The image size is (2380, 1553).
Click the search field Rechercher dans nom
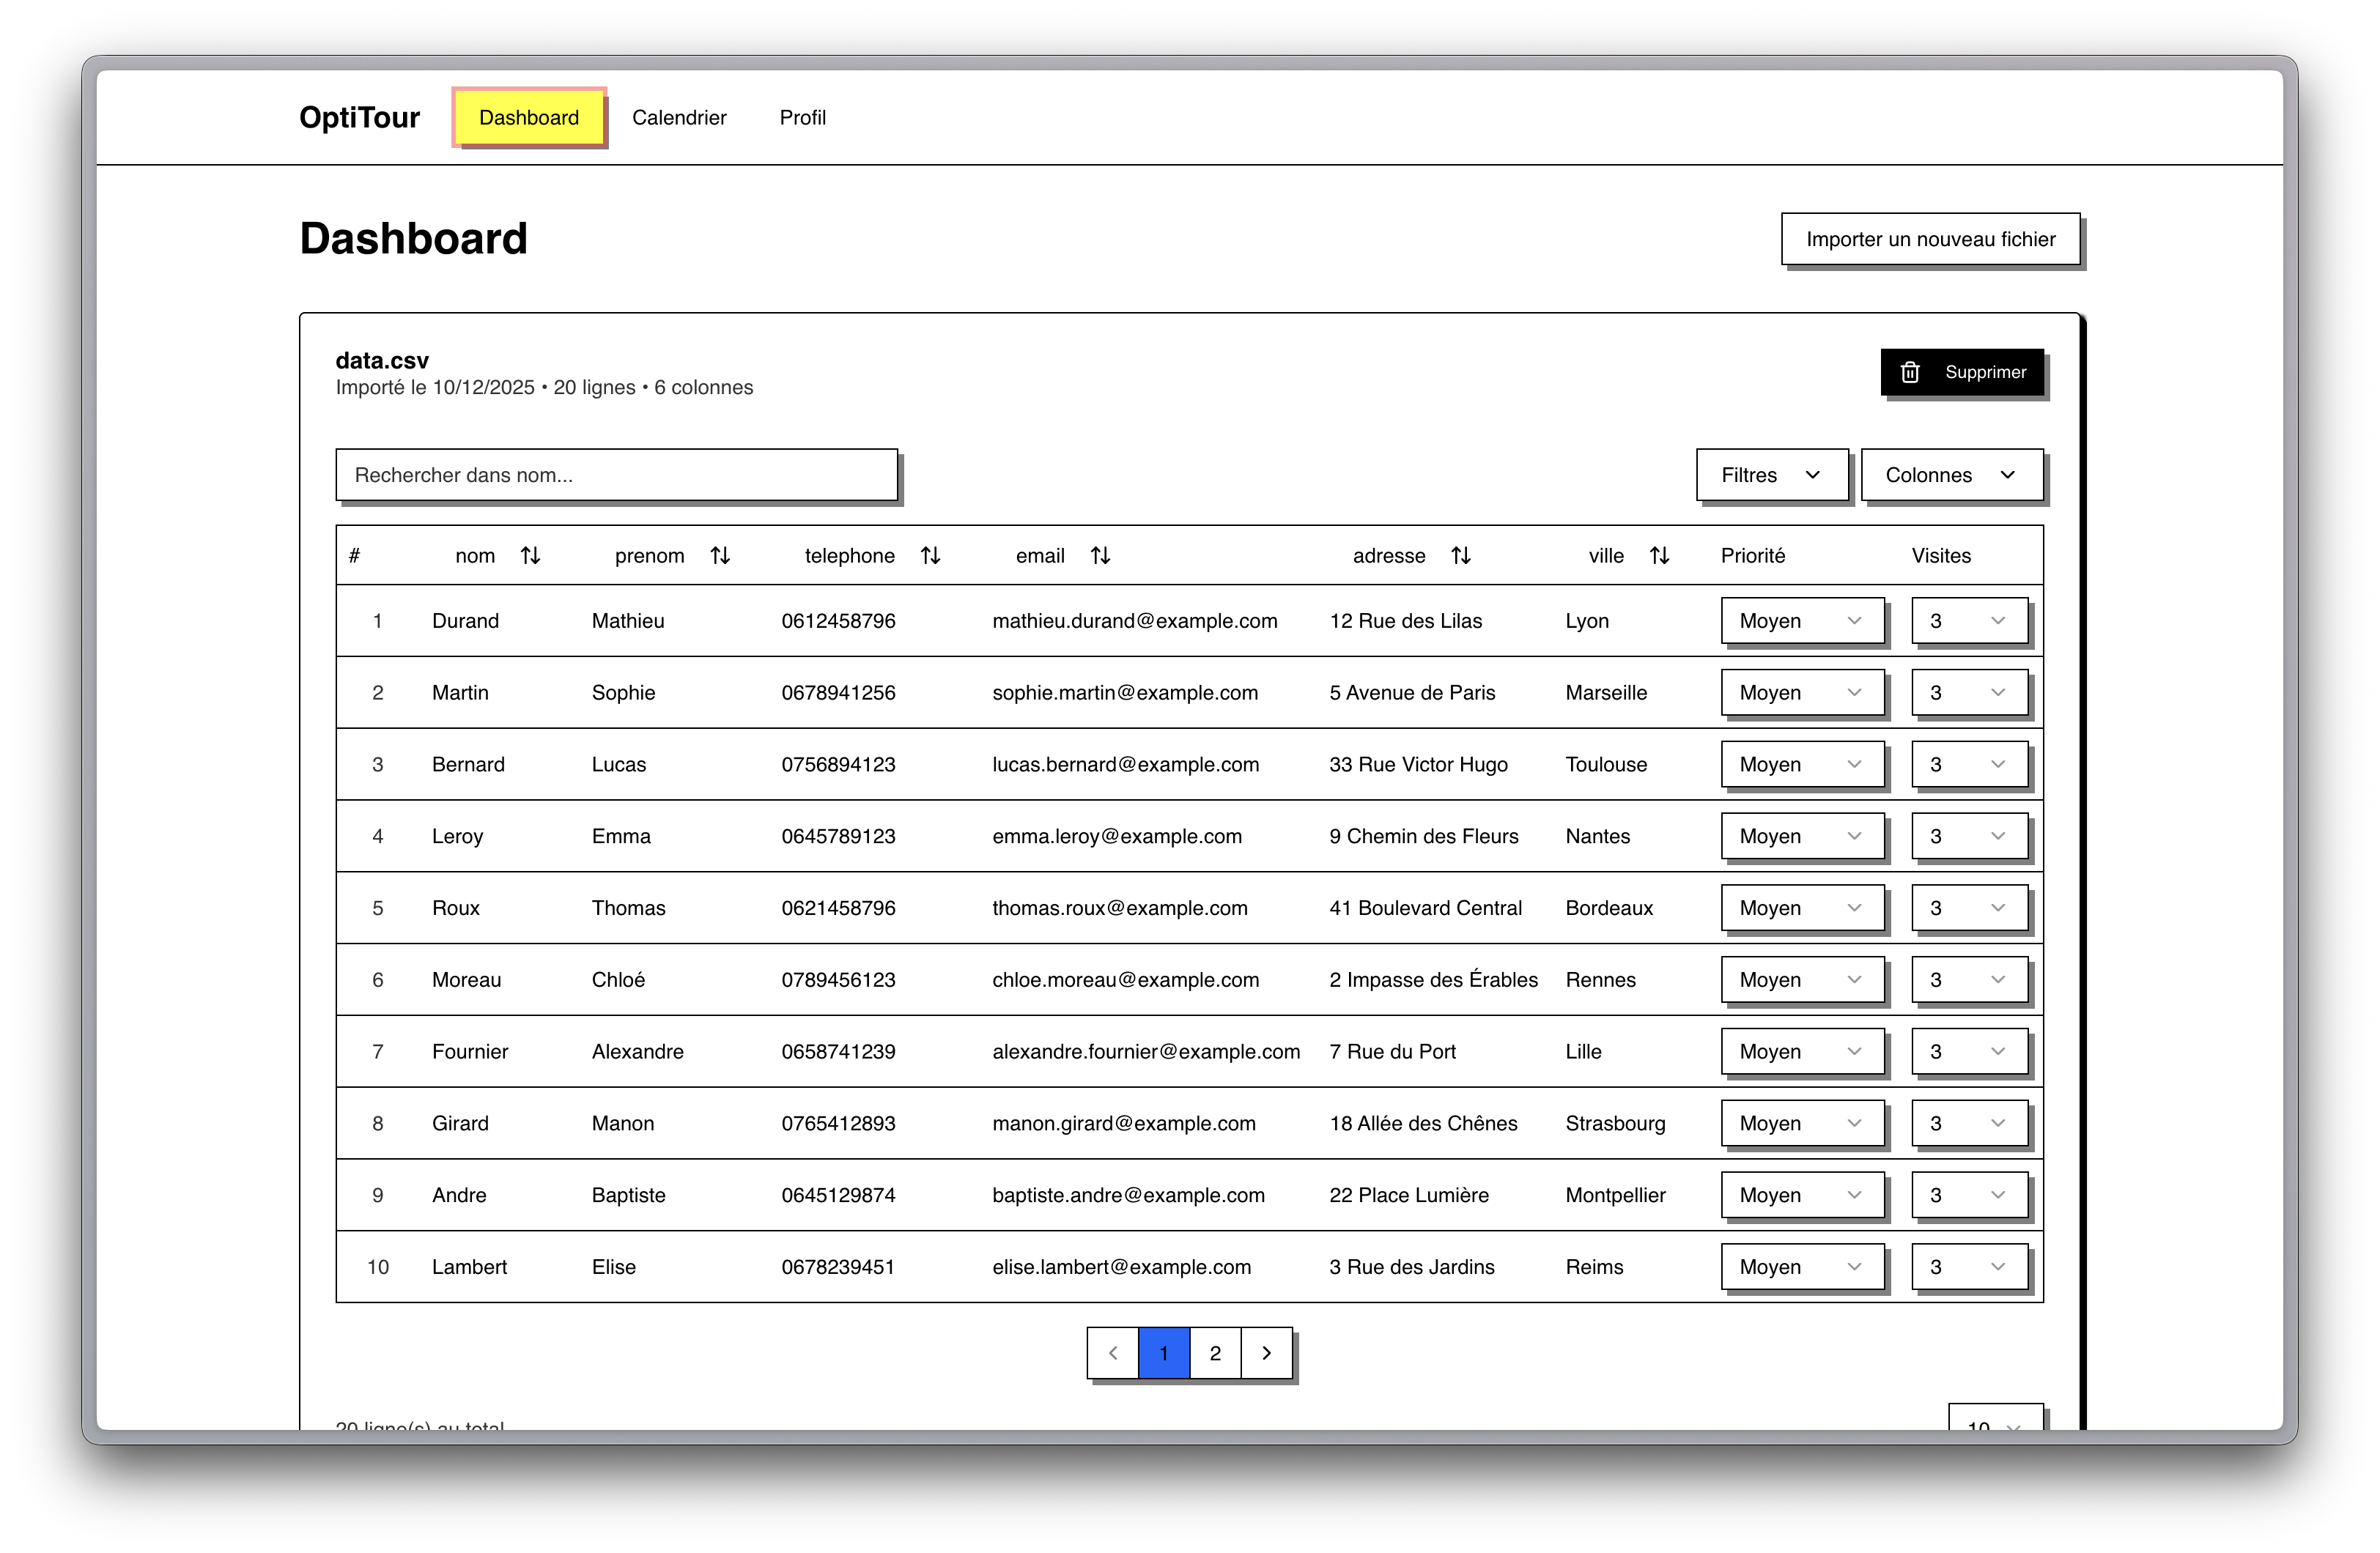click(x=616, y=475)
